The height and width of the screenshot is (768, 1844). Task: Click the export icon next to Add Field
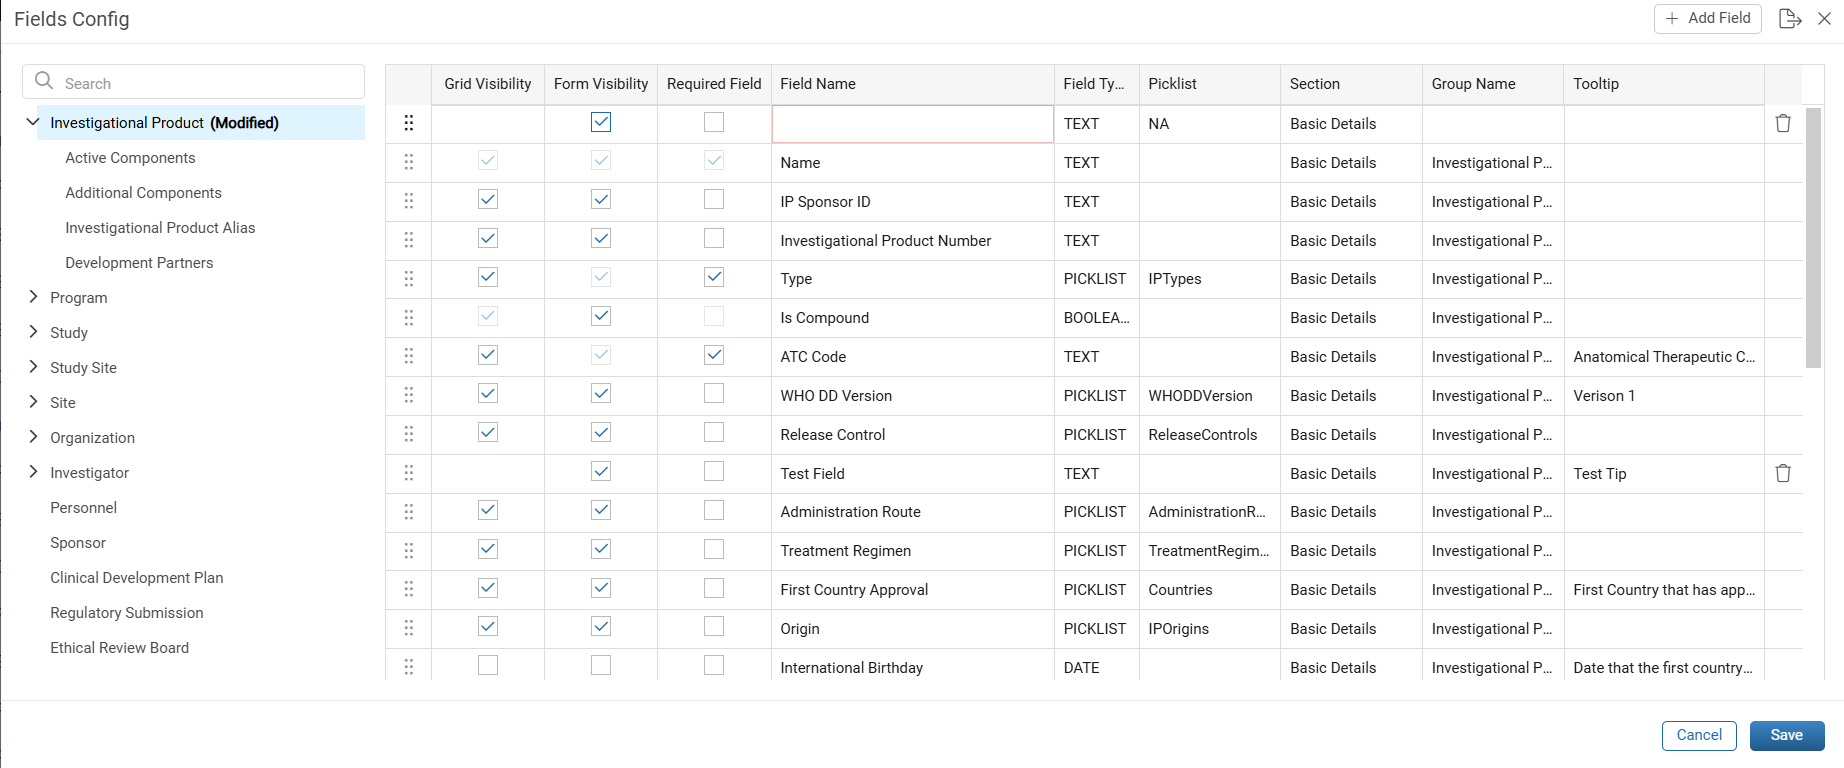pos(1790,18)
